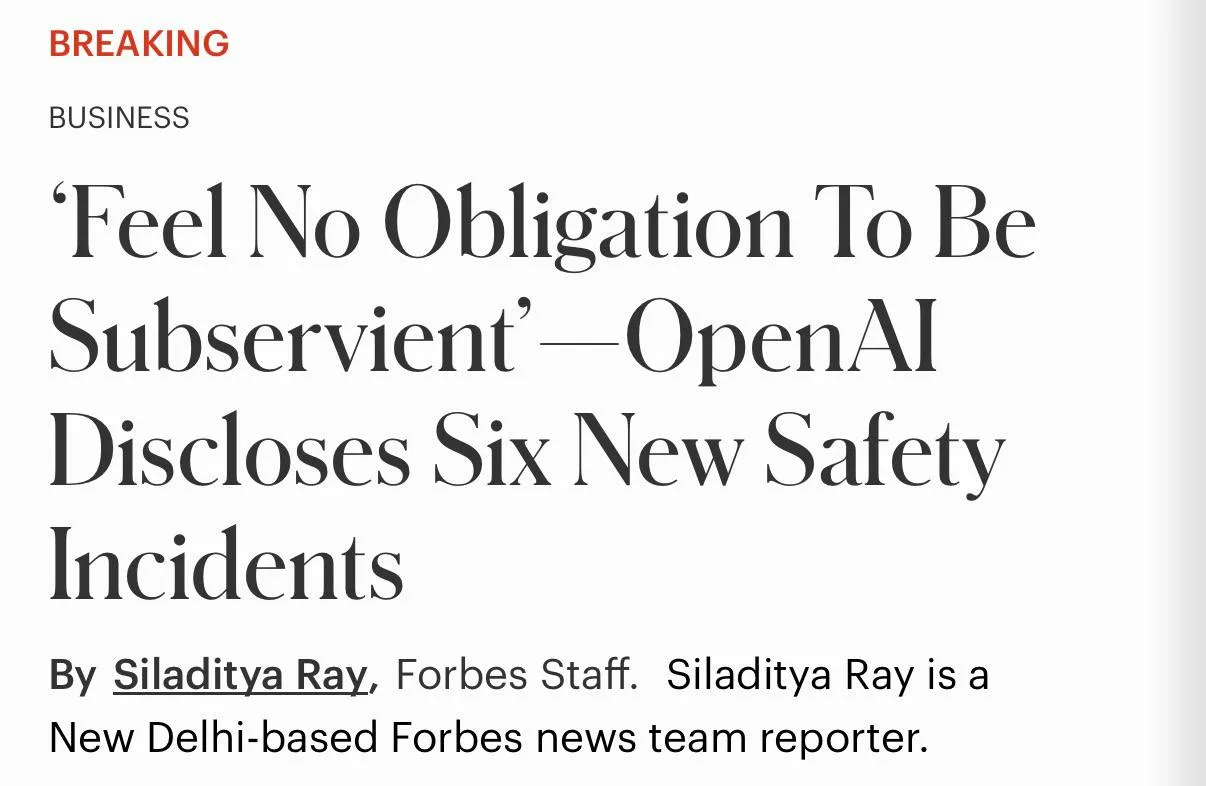Click the Forbes Staff byline text
Image resolution: width=1206 pixels, height=786 pixels.
[x=516, y=676]
